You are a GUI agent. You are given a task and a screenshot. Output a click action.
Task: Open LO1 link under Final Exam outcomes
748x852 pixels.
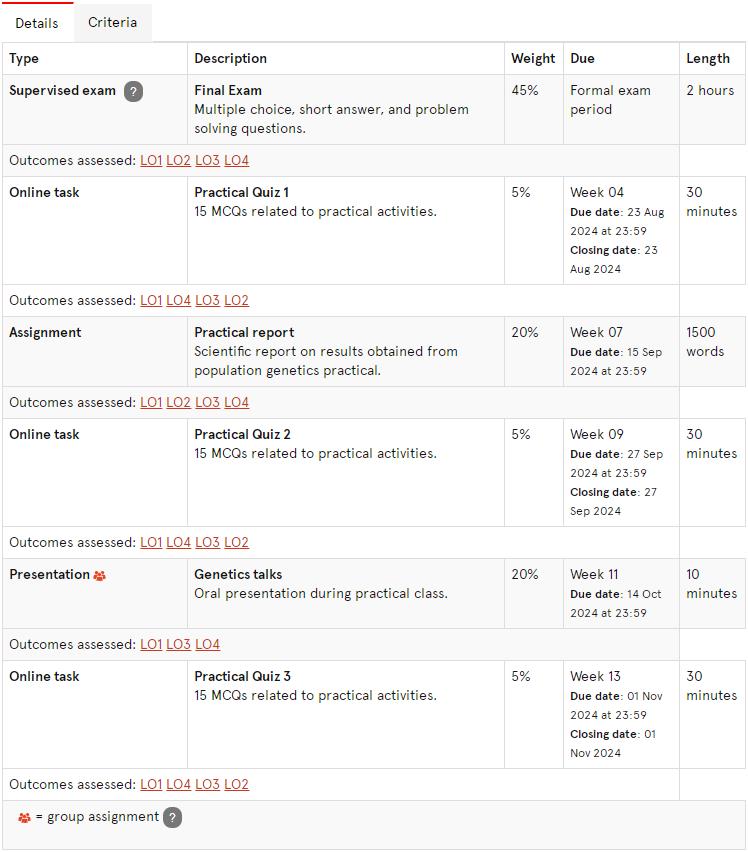(x=151, y=160)
